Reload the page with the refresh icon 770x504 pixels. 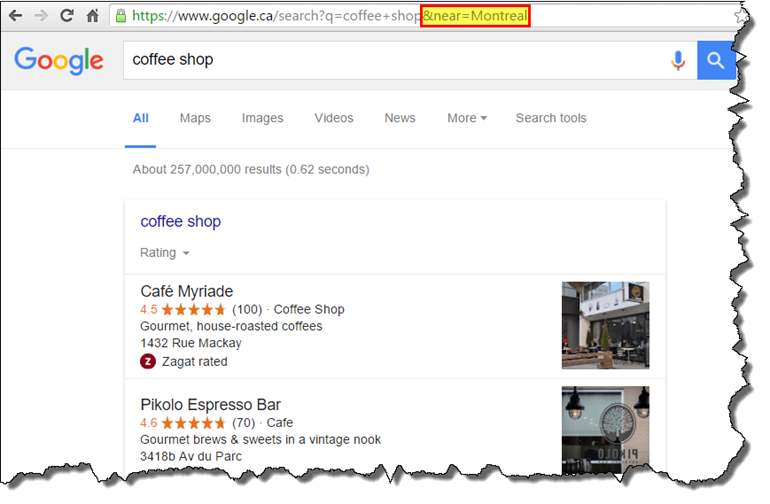67,16
